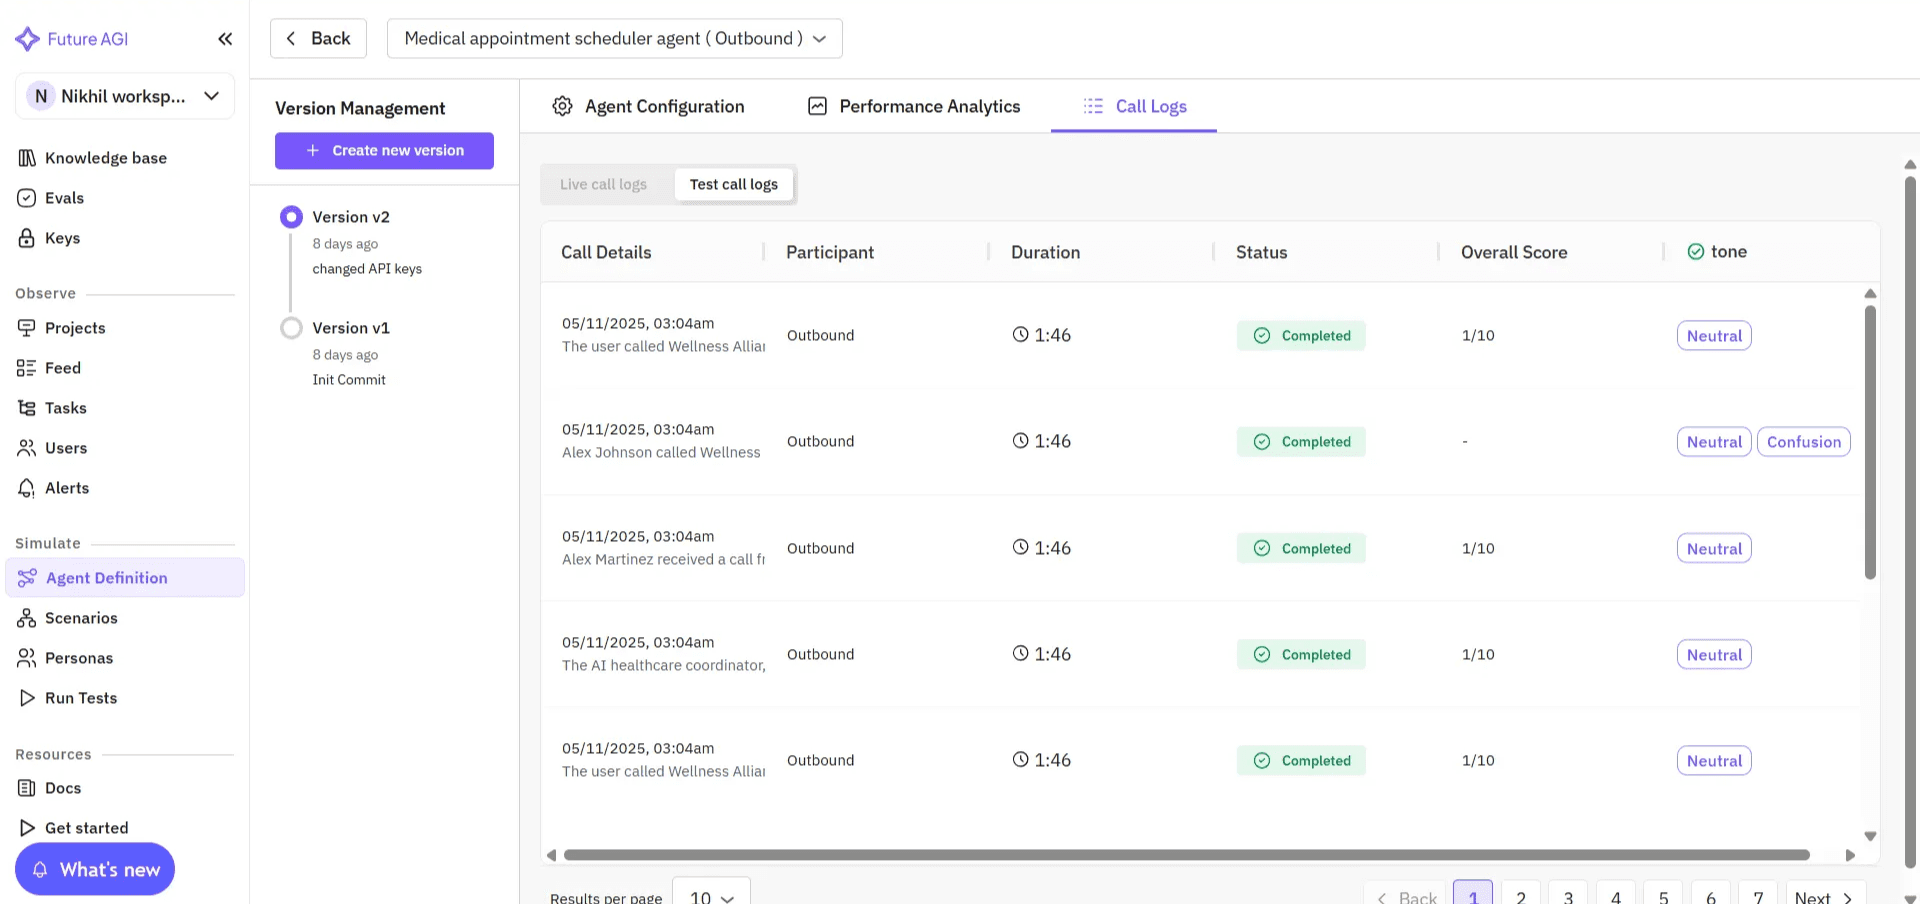Click the tone column check icon

pos(1696,252)
